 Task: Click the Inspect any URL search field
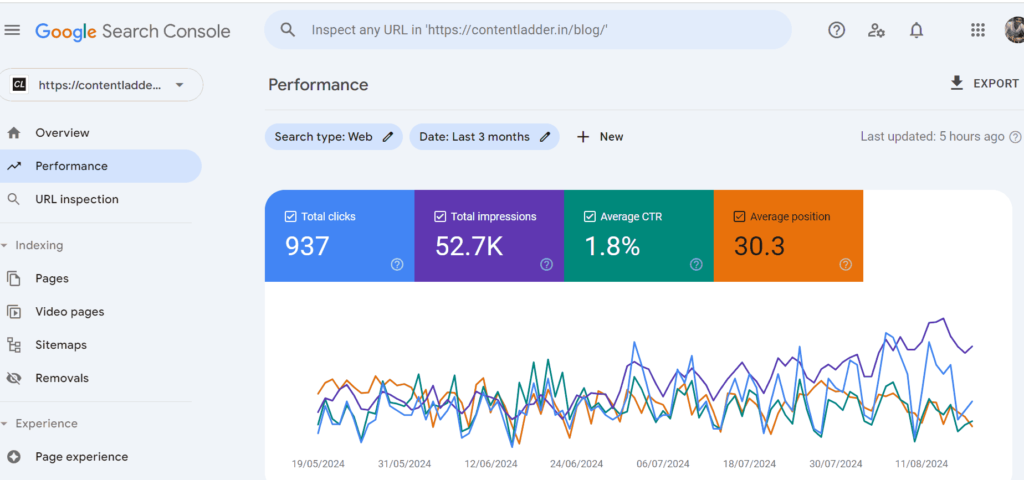click(x=528, y=29)
